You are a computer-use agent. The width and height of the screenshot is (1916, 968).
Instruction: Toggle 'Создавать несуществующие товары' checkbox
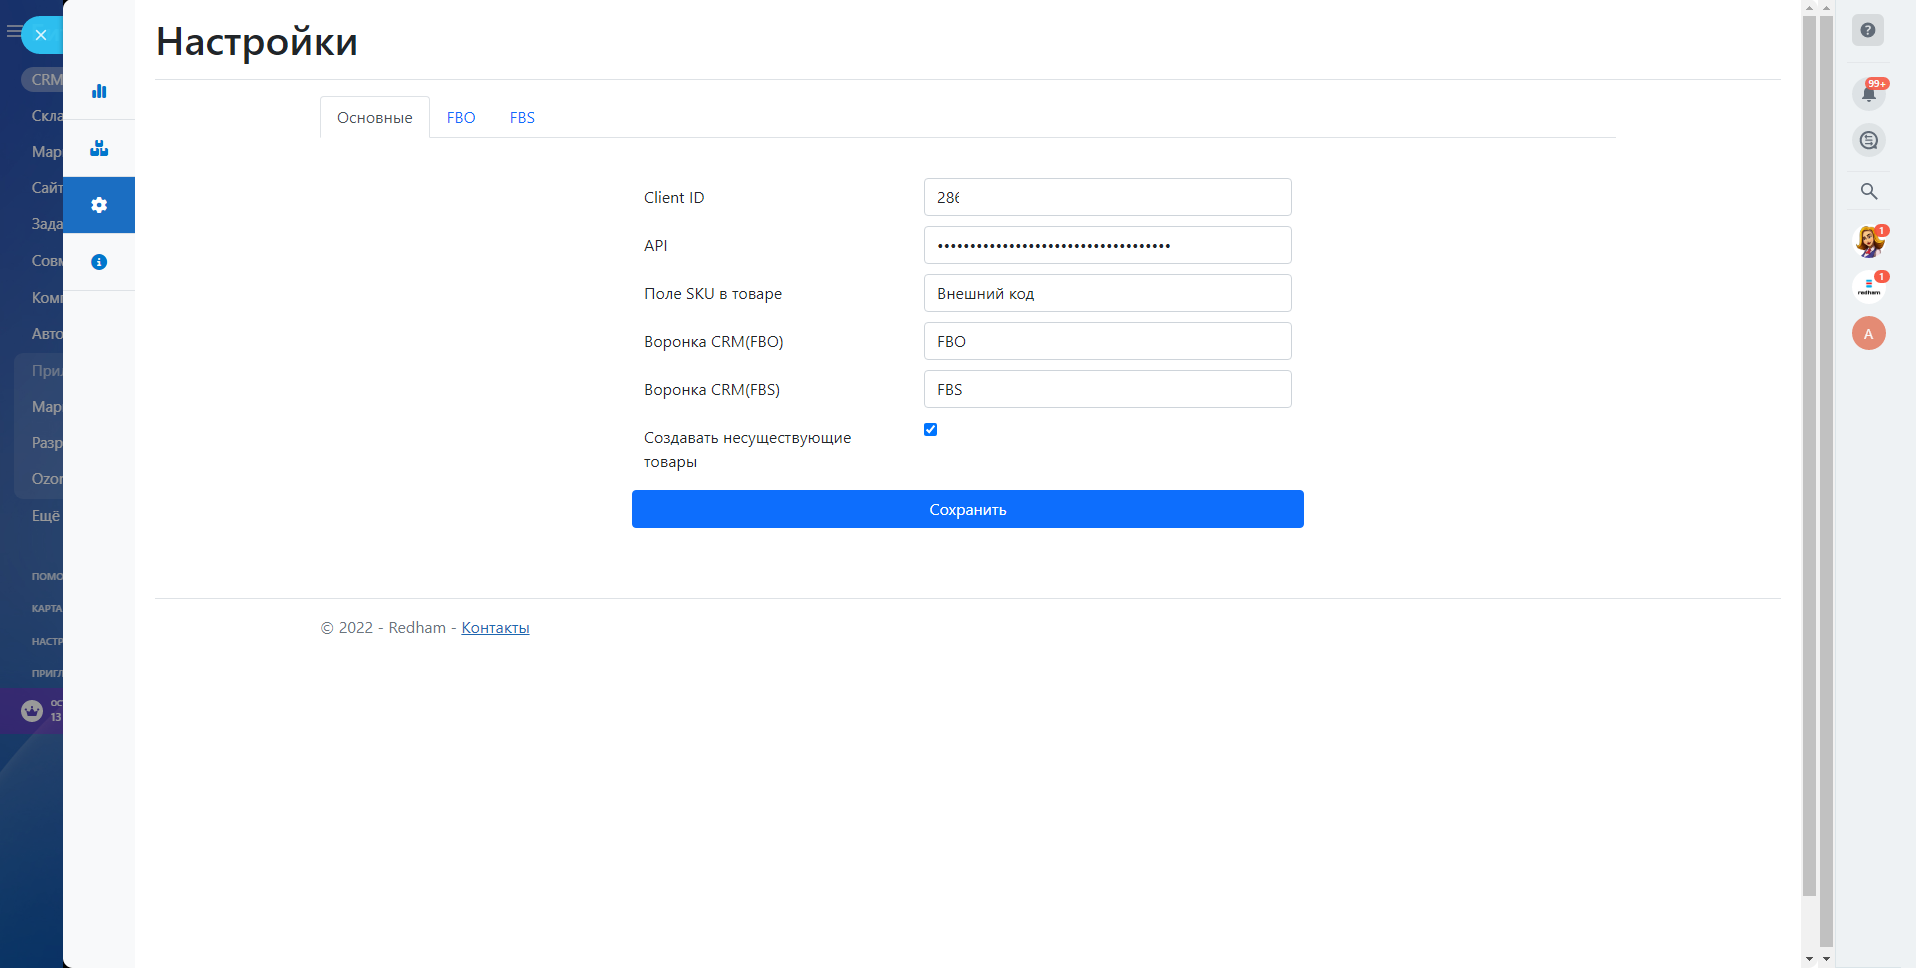pyautogui.click(x=930, y=430)
